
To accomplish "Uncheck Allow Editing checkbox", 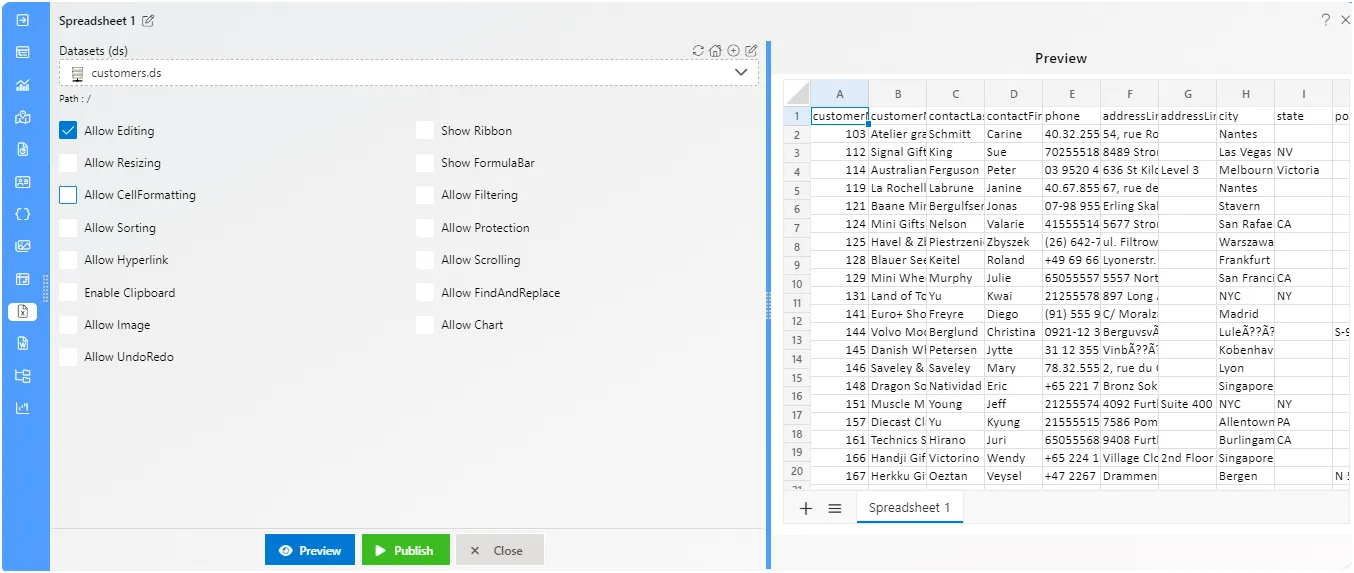I will pyautogui.click(x=68, y=131).
